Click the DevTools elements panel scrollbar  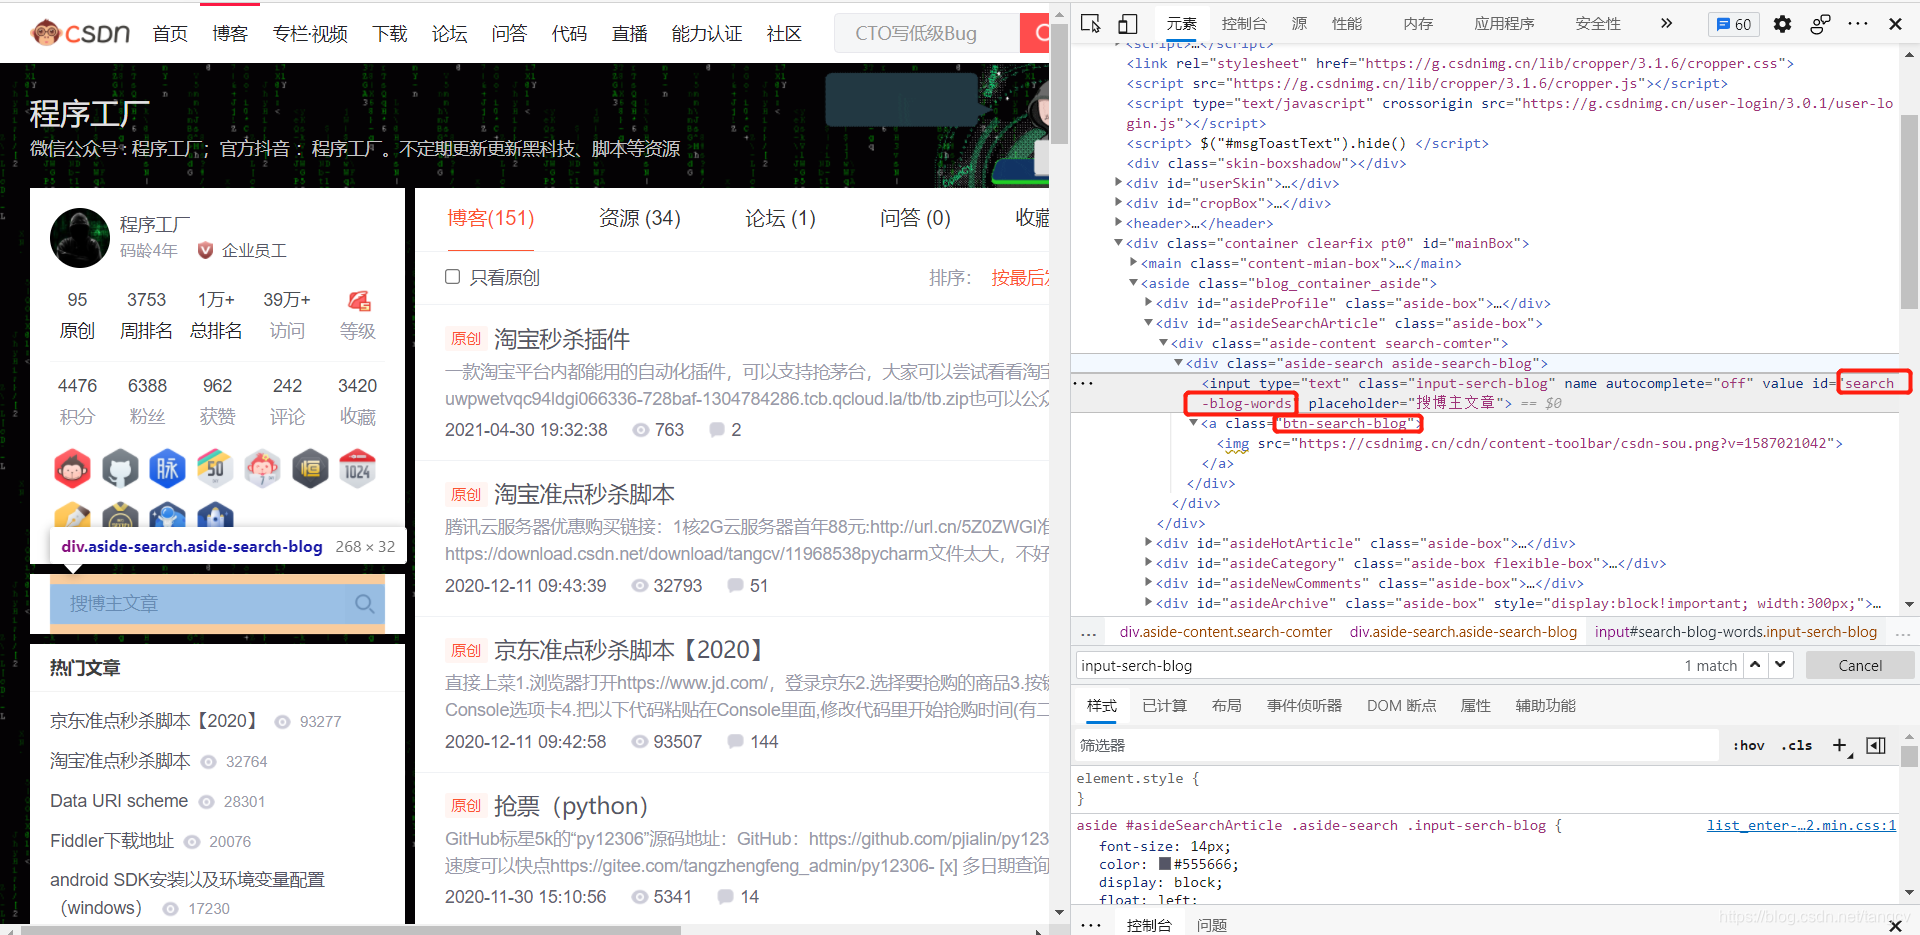pyautogui.click(x=1909, y=210)
